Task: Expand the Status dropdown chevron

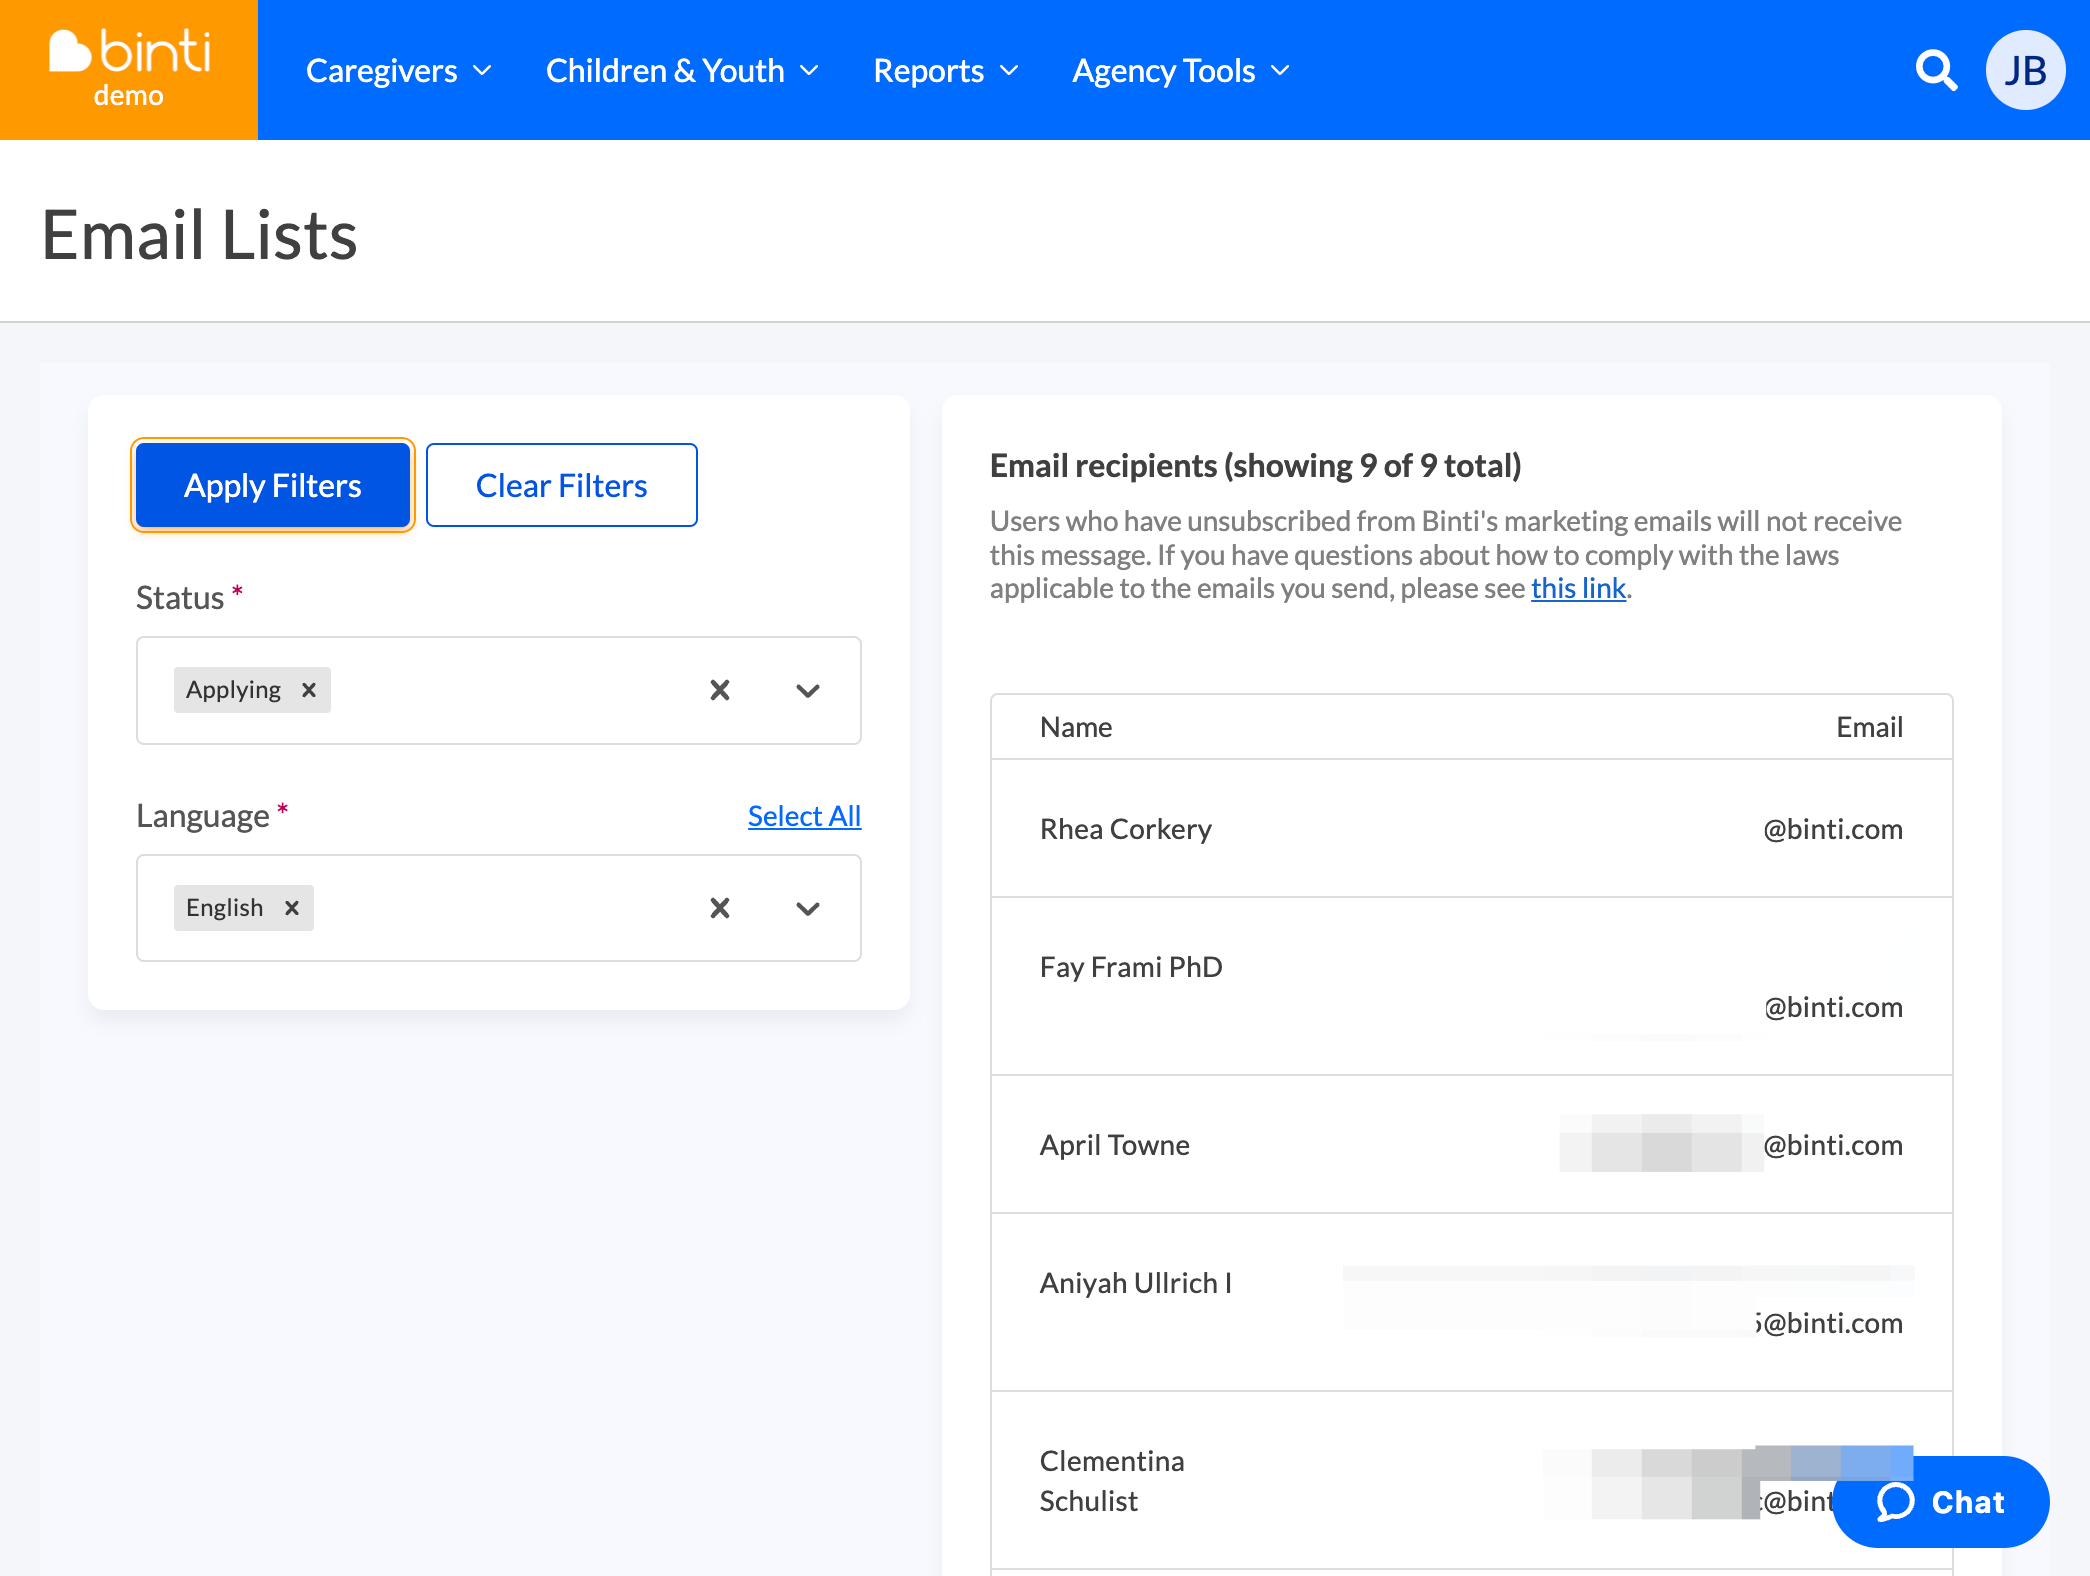Action: tap(808, 690)
